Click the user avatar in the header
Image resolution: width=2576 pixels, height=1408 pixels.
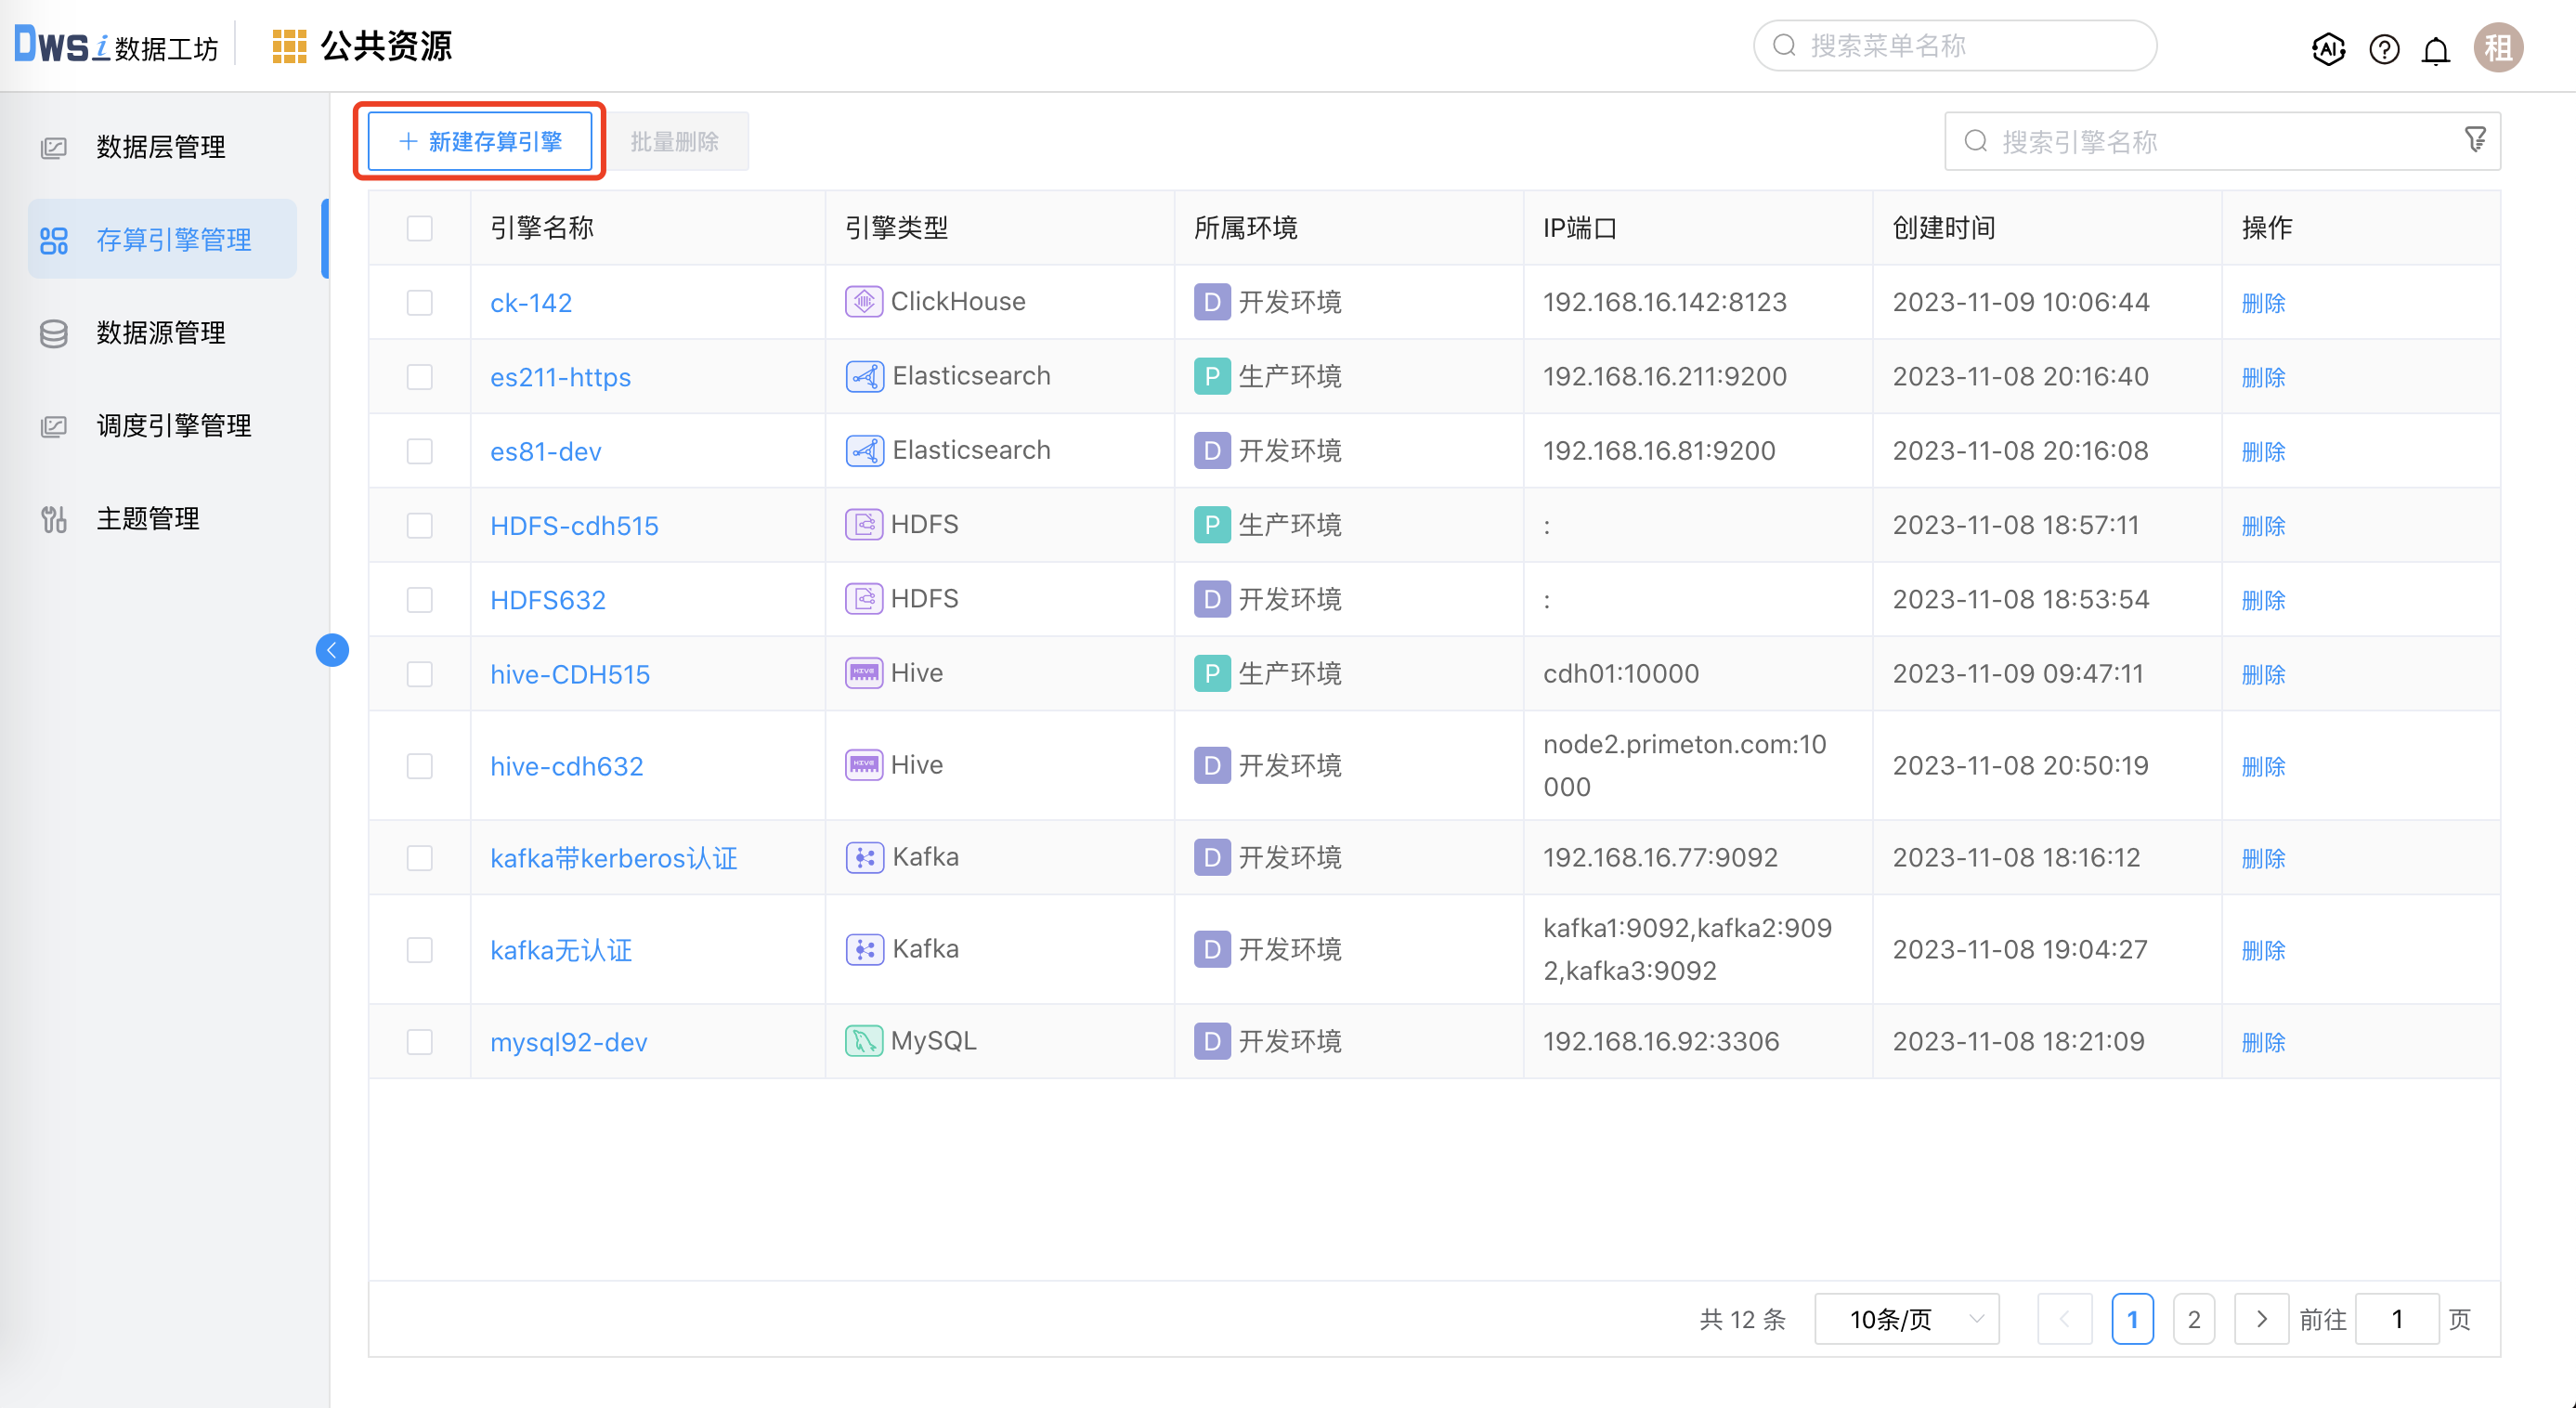point(2498,47)
